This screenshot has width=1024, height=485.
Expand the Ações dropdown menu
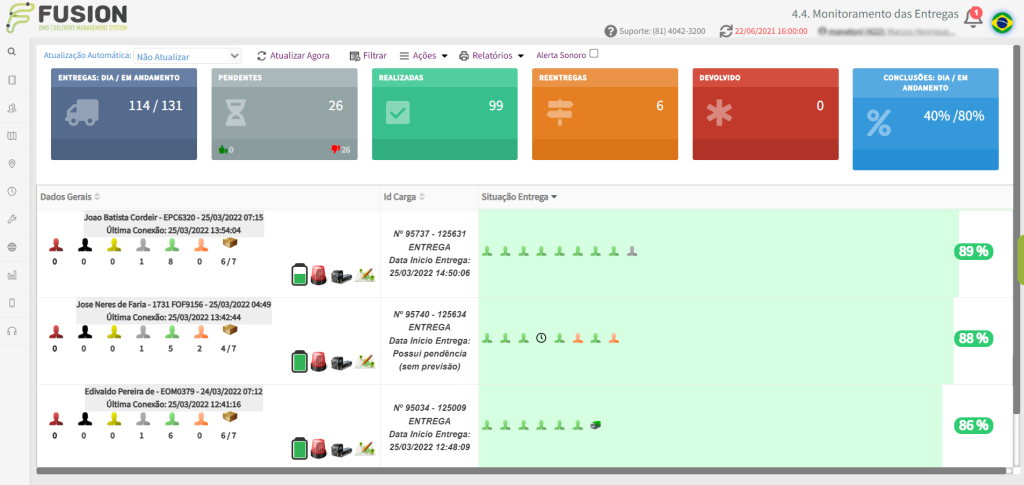424,56
